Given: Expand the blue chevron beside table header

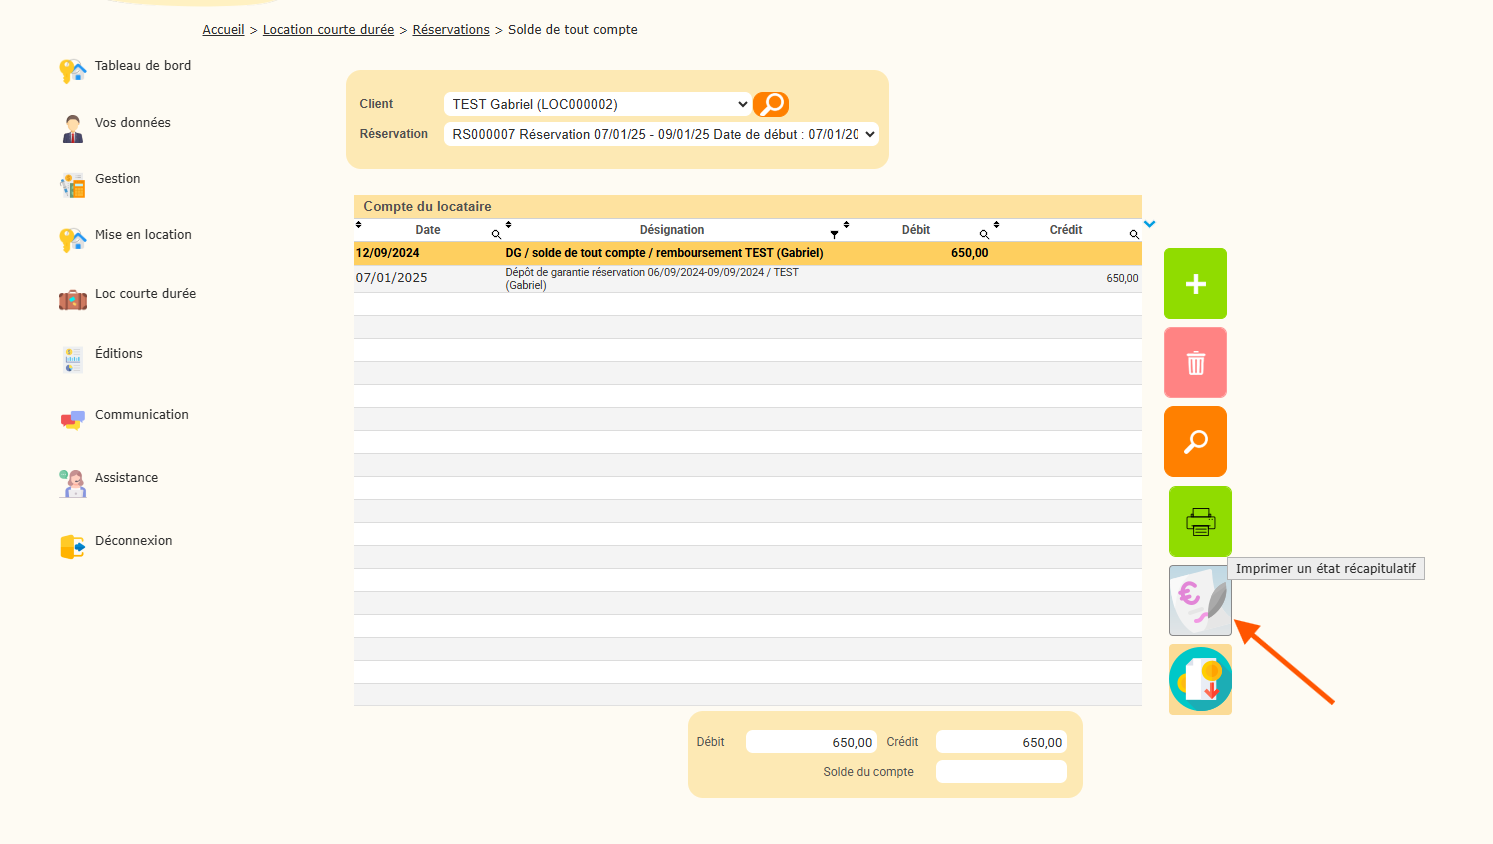Looking at the screenshot, I should pos(1150,224).
